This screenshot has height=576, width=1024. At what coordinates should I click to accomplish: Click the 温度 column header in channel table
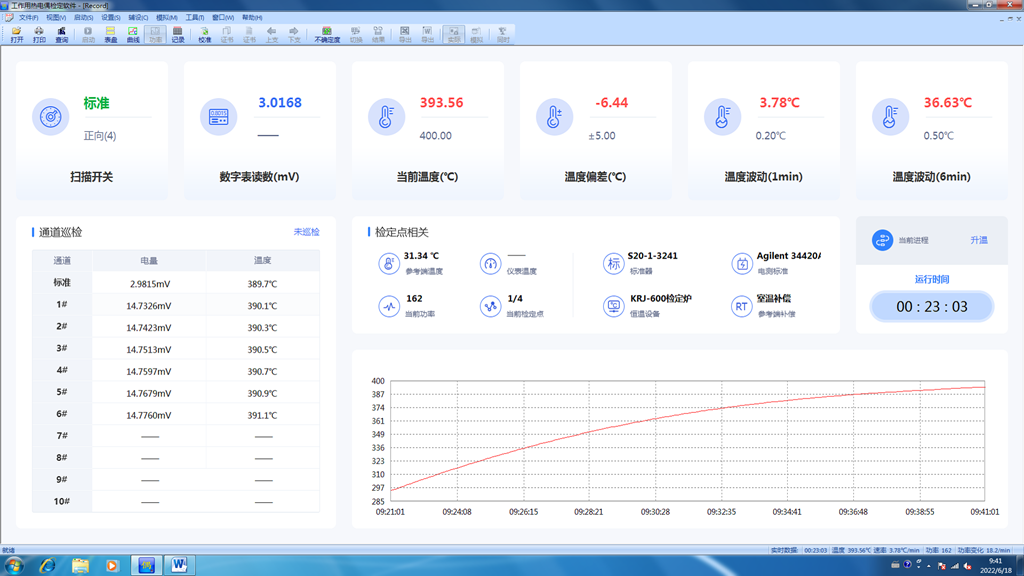click(263, 261)
